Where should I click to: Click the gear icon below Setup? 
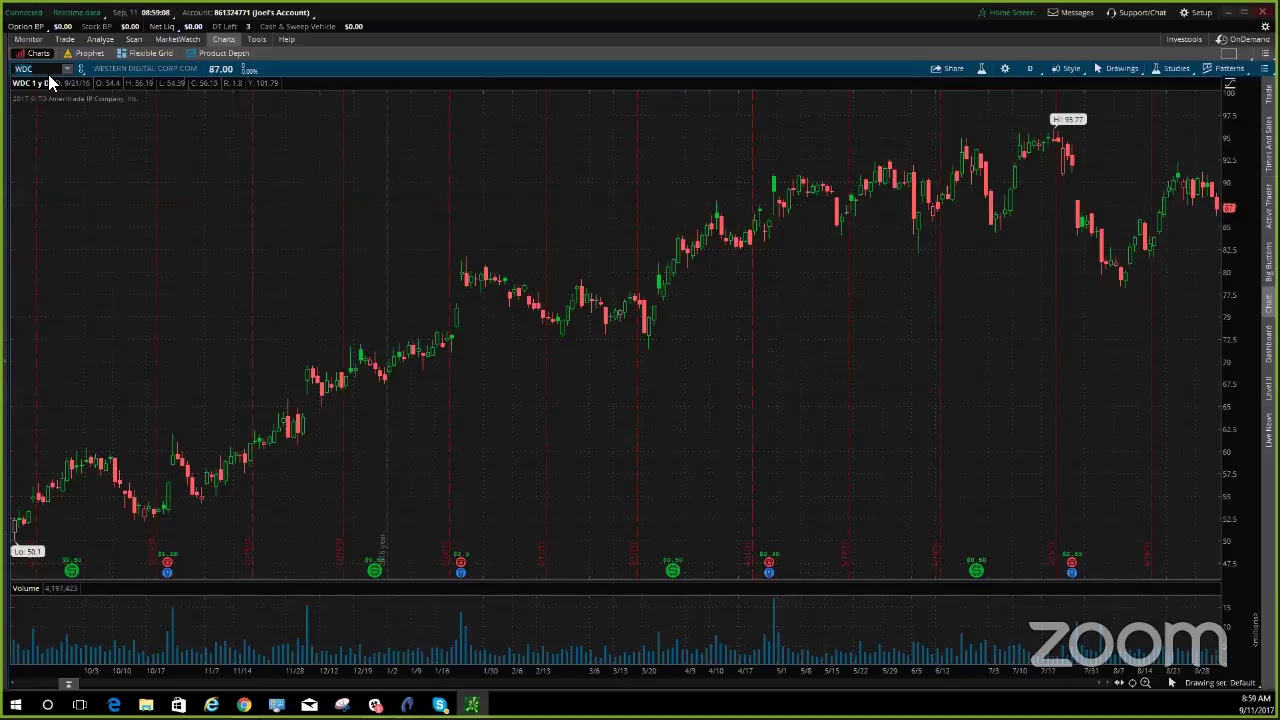tap(1265, 27)
